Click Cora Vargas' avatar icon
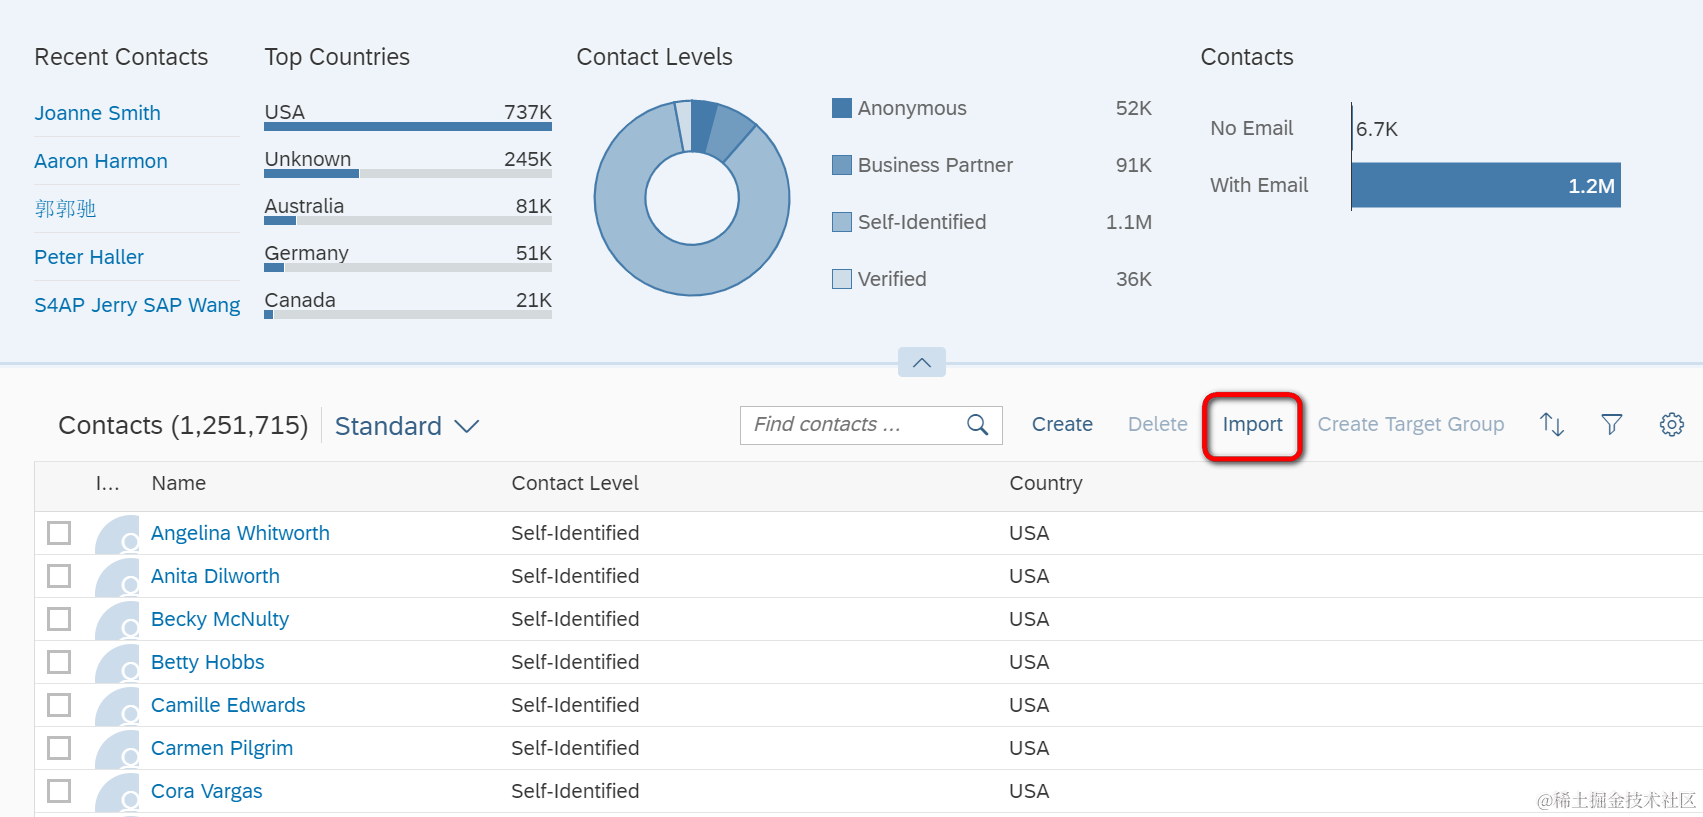 pyautogui.click(x=118, y=792)
